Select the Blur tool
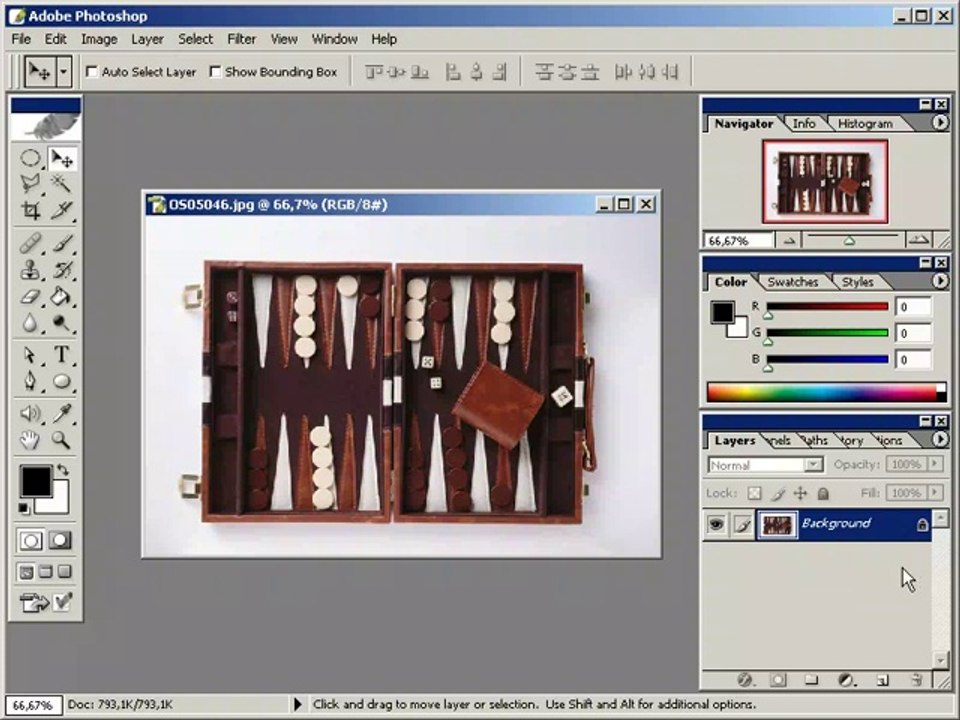 click(x=30, y=322)
